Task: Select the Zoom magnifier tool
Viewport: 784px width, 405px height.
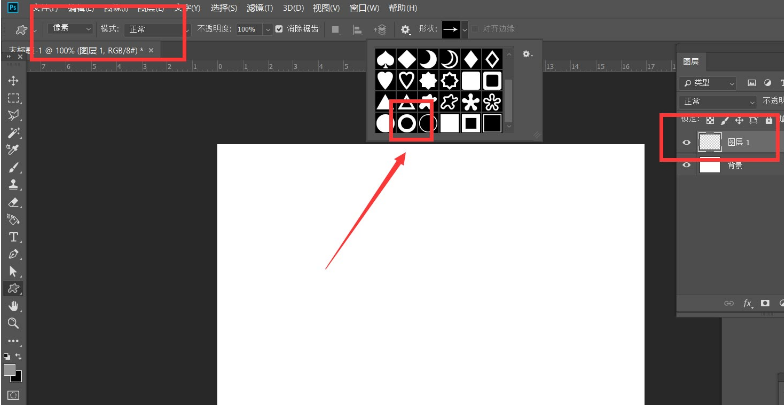Action: 13,323
